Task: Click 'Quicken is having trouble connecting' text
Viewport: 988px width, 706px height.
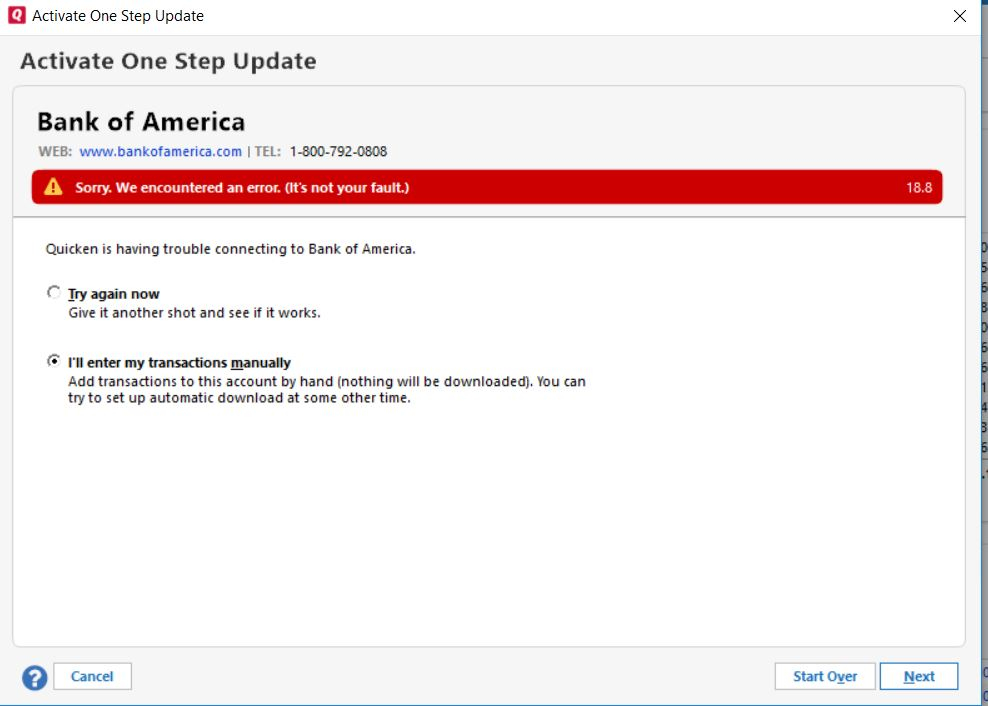Action: coord(231,249)
